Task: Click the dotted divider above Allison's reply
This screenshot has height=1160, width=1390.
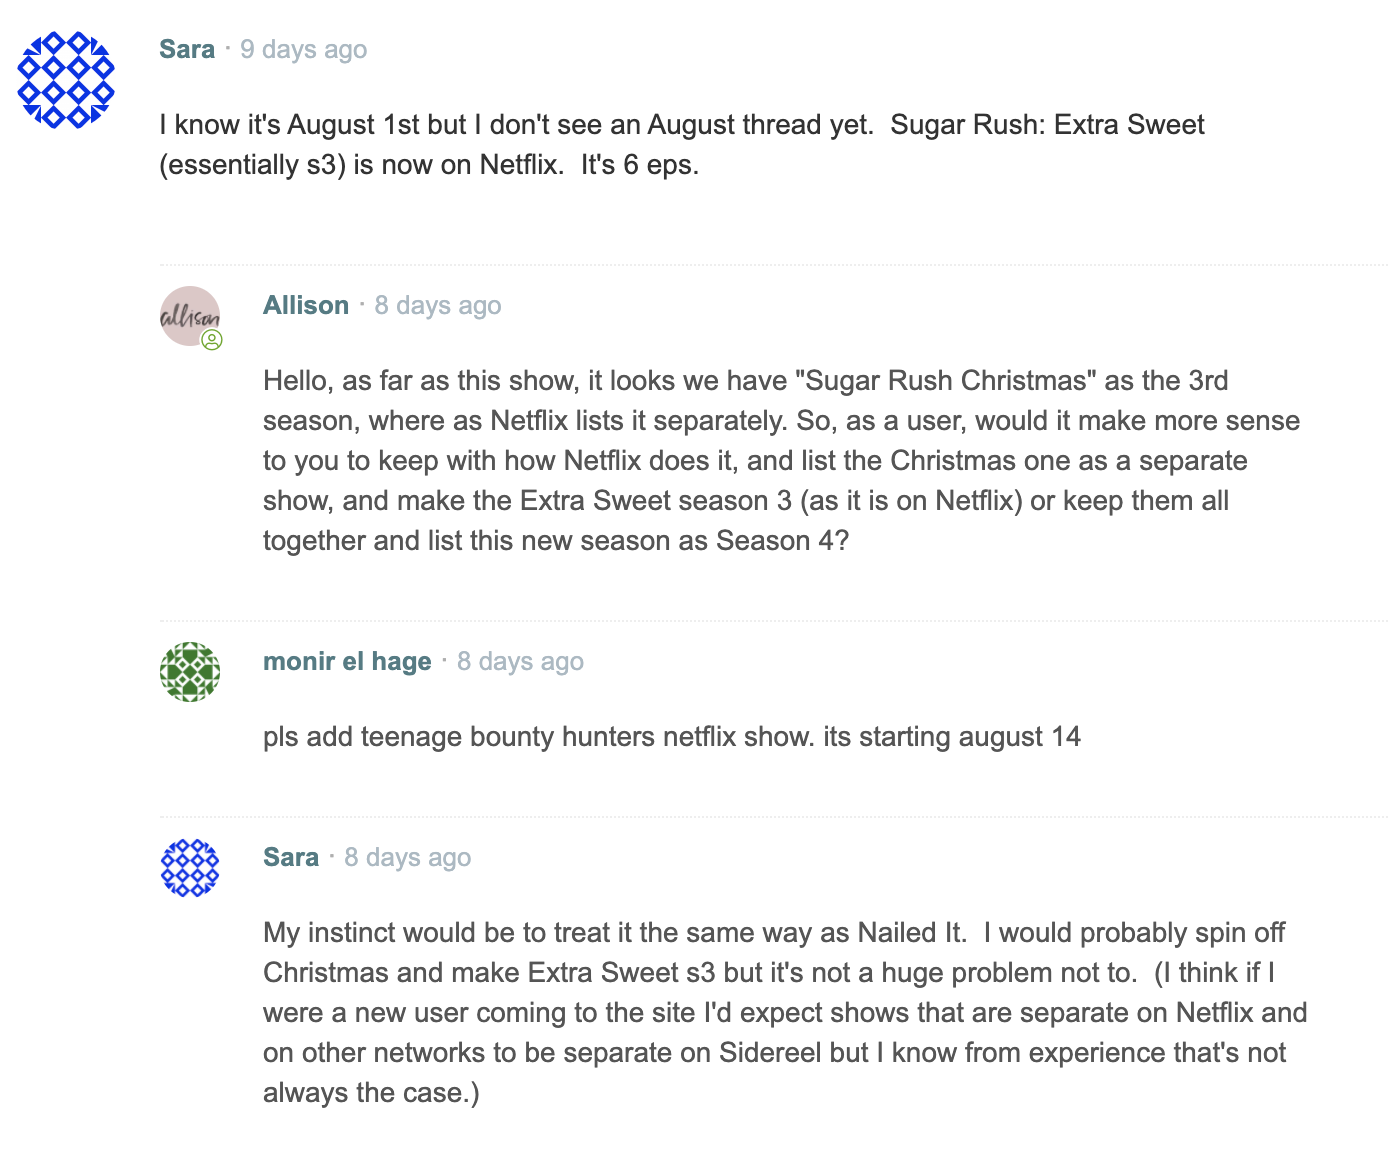Action: [774, 265]
